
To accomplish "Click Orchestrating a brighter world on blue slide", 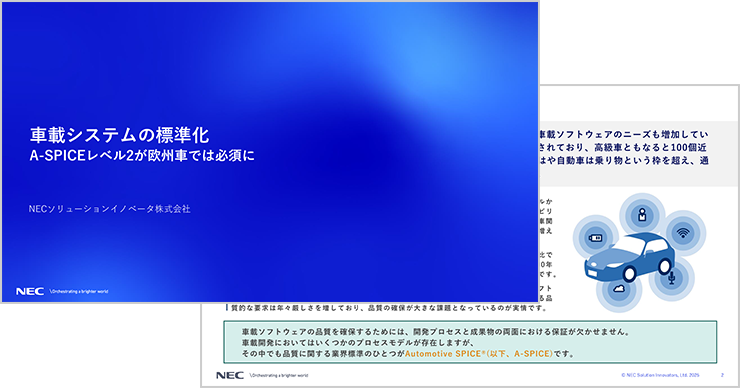I will click(79, 292).
